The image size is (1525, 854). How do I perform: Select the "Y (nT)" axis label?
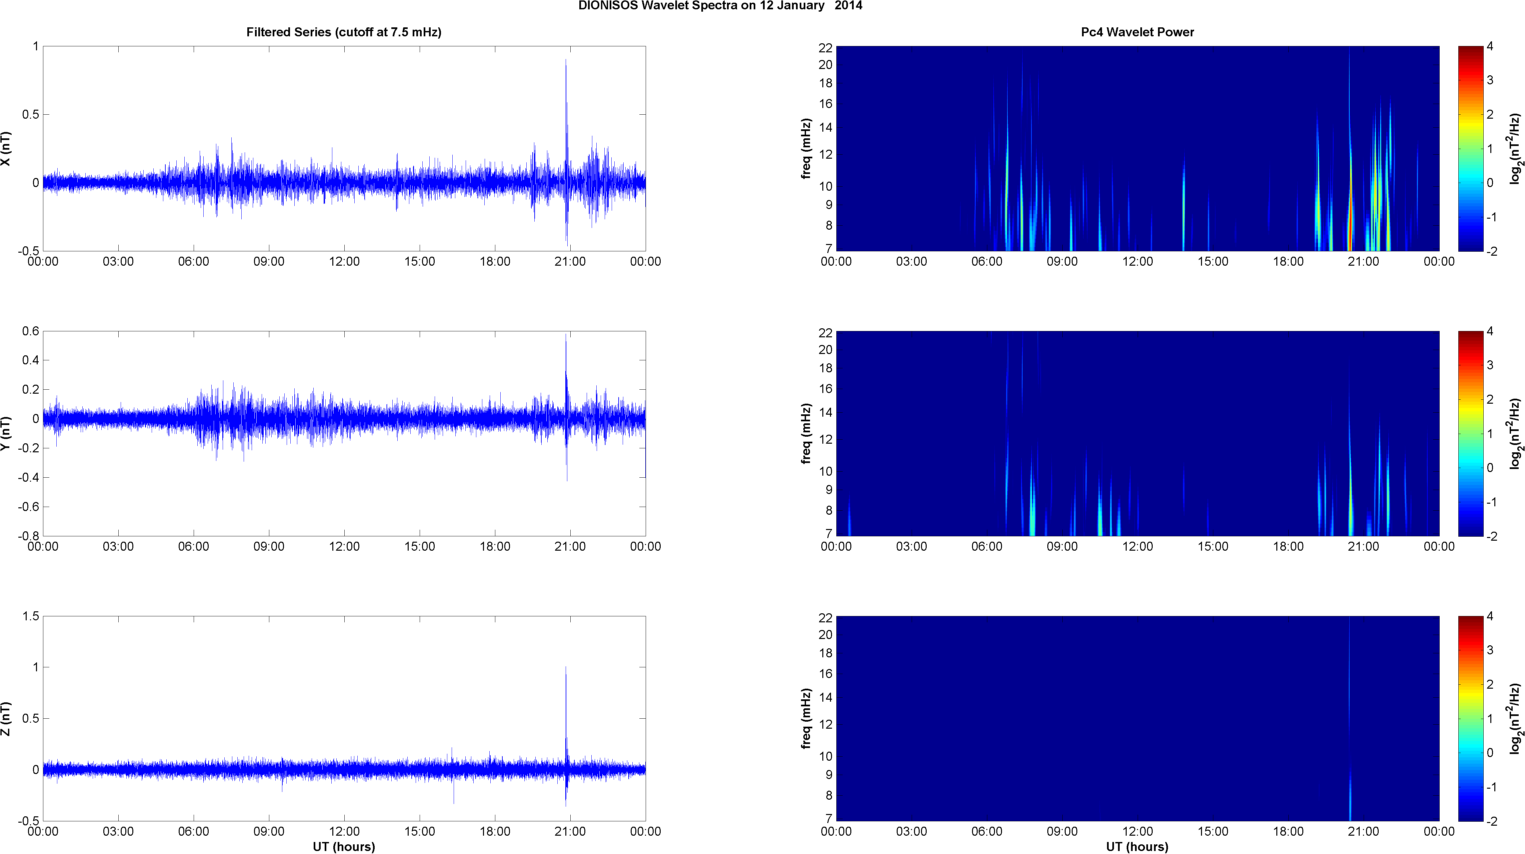coord(7,434)
